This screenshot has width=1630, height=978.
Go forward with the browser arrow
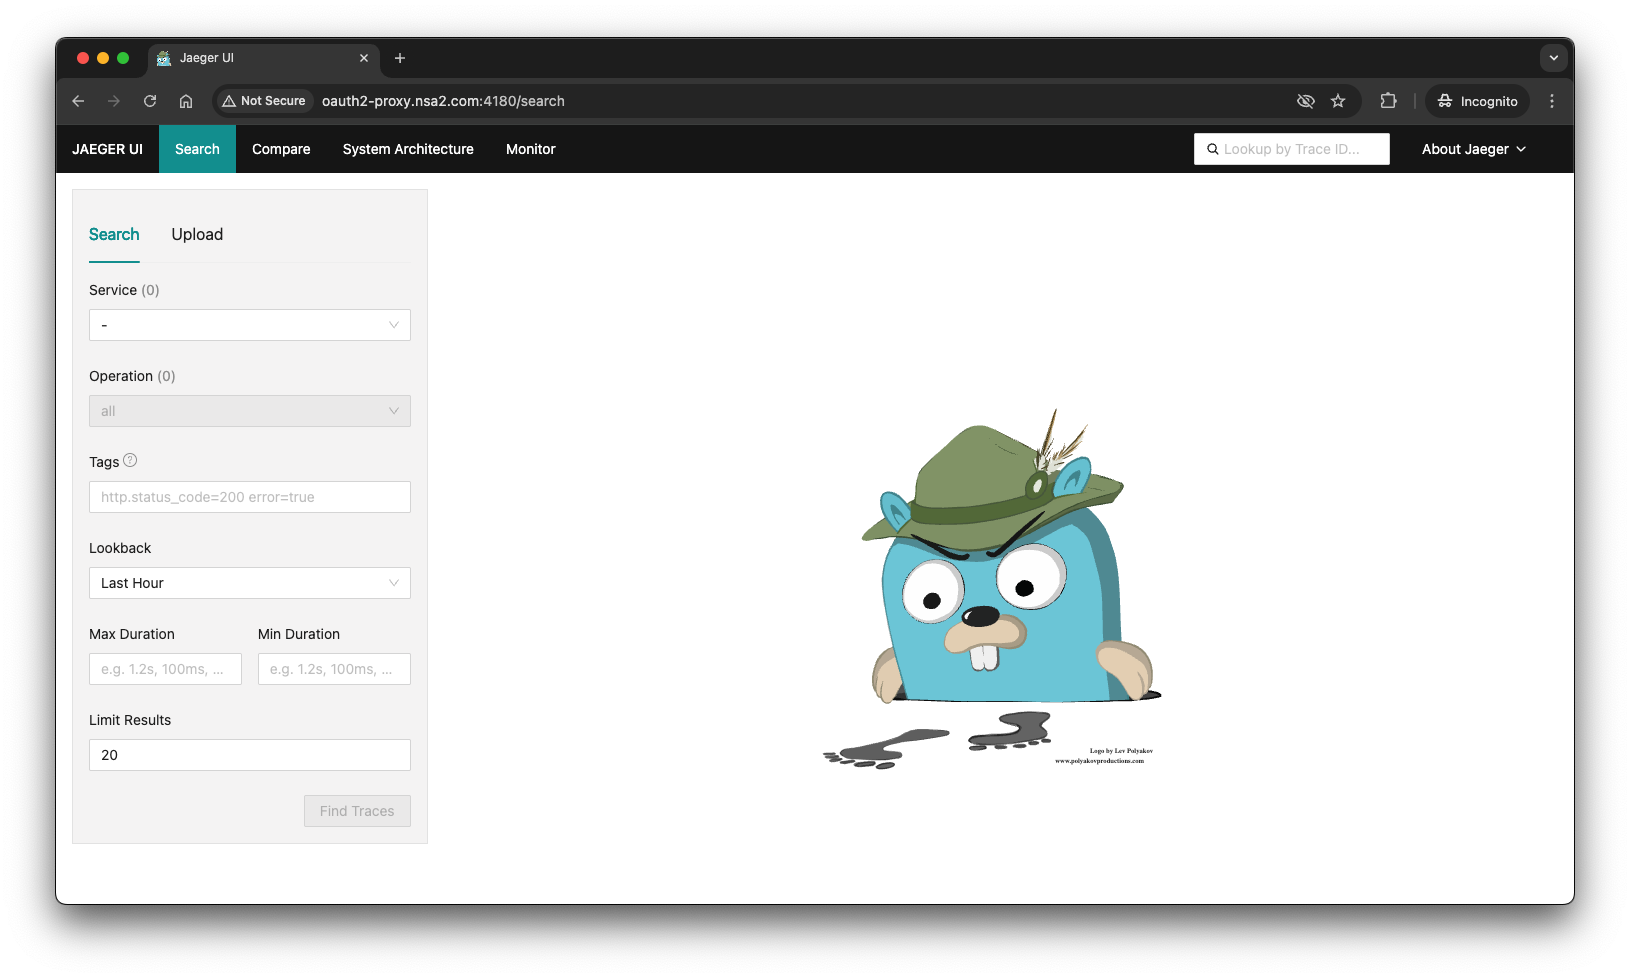(114, 101)
